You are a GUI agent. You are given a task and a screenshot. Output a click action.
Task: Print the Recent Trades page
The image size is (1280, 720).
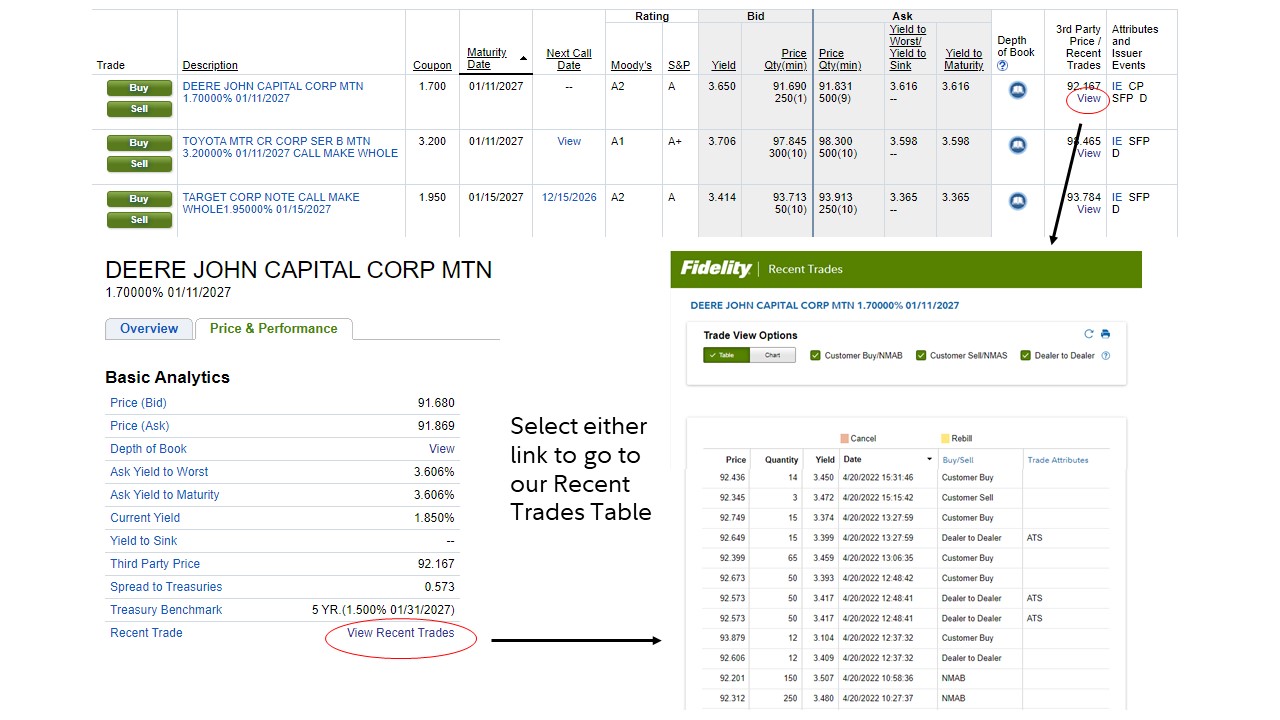pyautogui.click(x=1105, y=334)
